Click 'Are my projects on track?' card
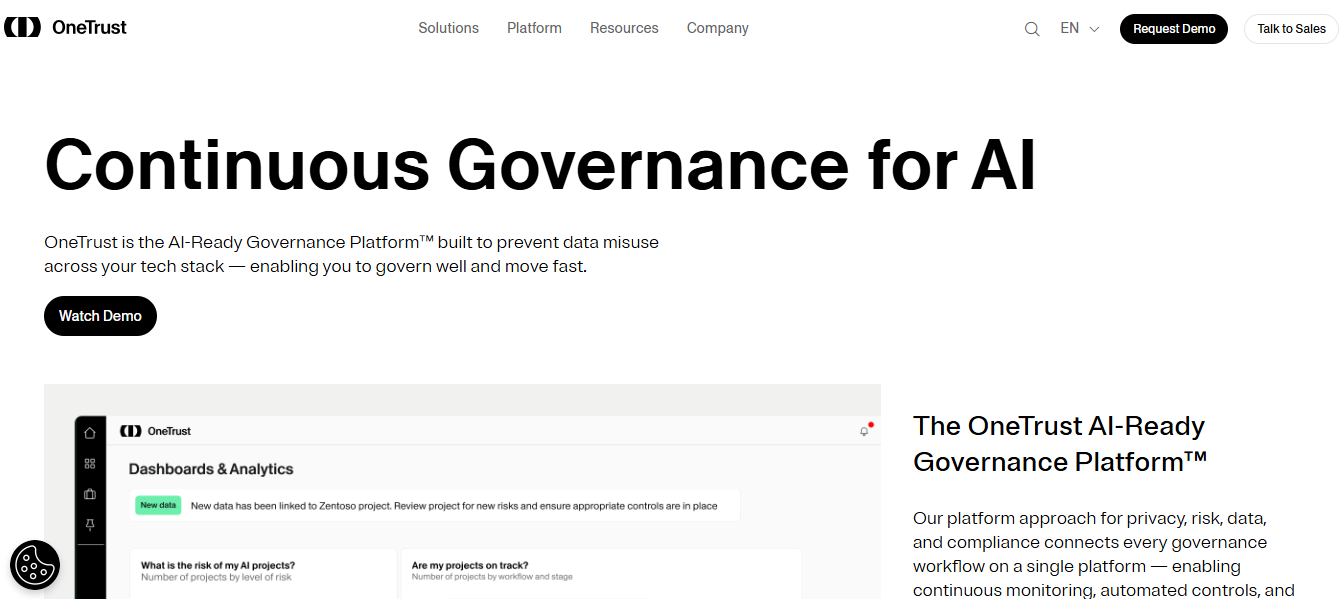Viewport: 1341px width, 599px height. [x=600, y=574]
